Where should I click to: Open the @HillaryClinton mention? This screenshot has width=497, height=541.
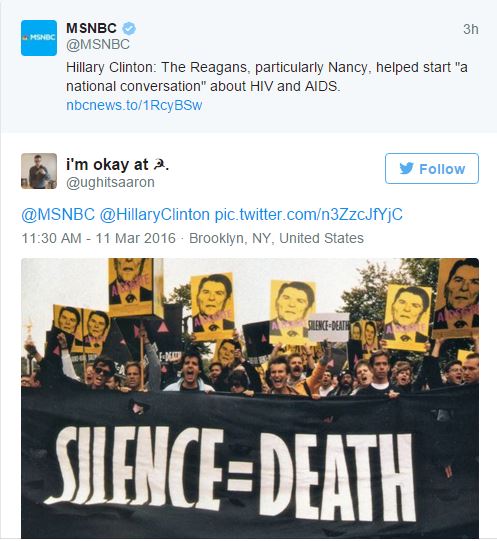pos(155,214)
